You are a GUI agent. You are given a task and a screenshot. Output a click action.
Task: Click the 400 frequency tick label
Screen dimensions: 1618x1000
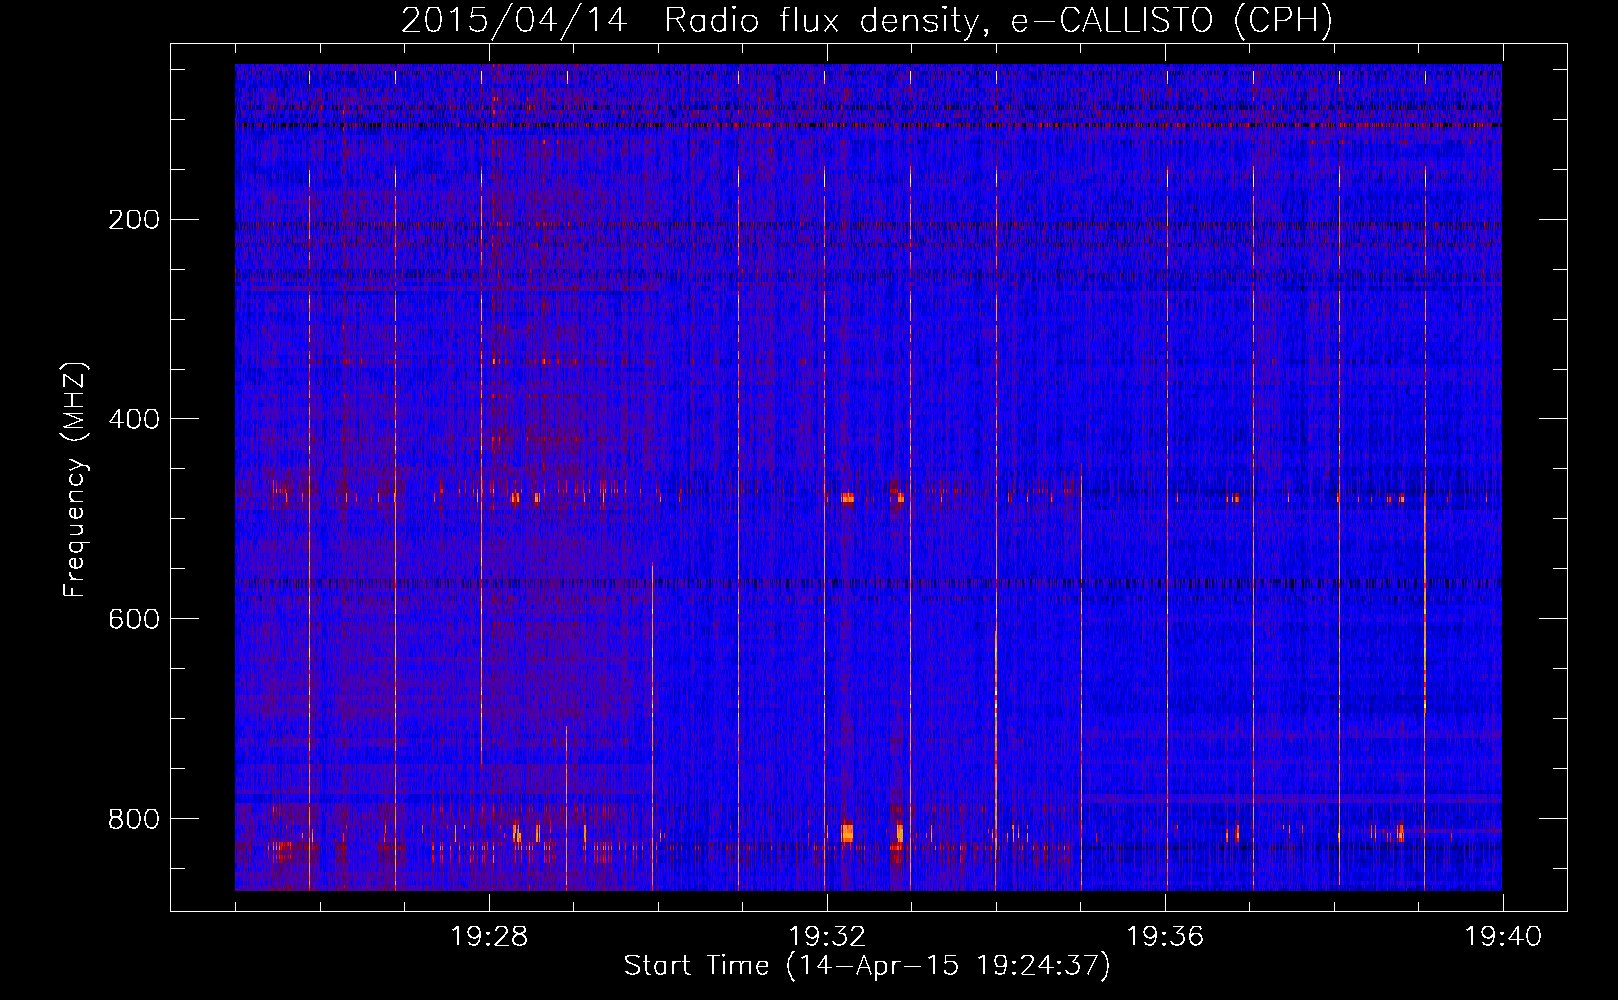click(133, 419)
